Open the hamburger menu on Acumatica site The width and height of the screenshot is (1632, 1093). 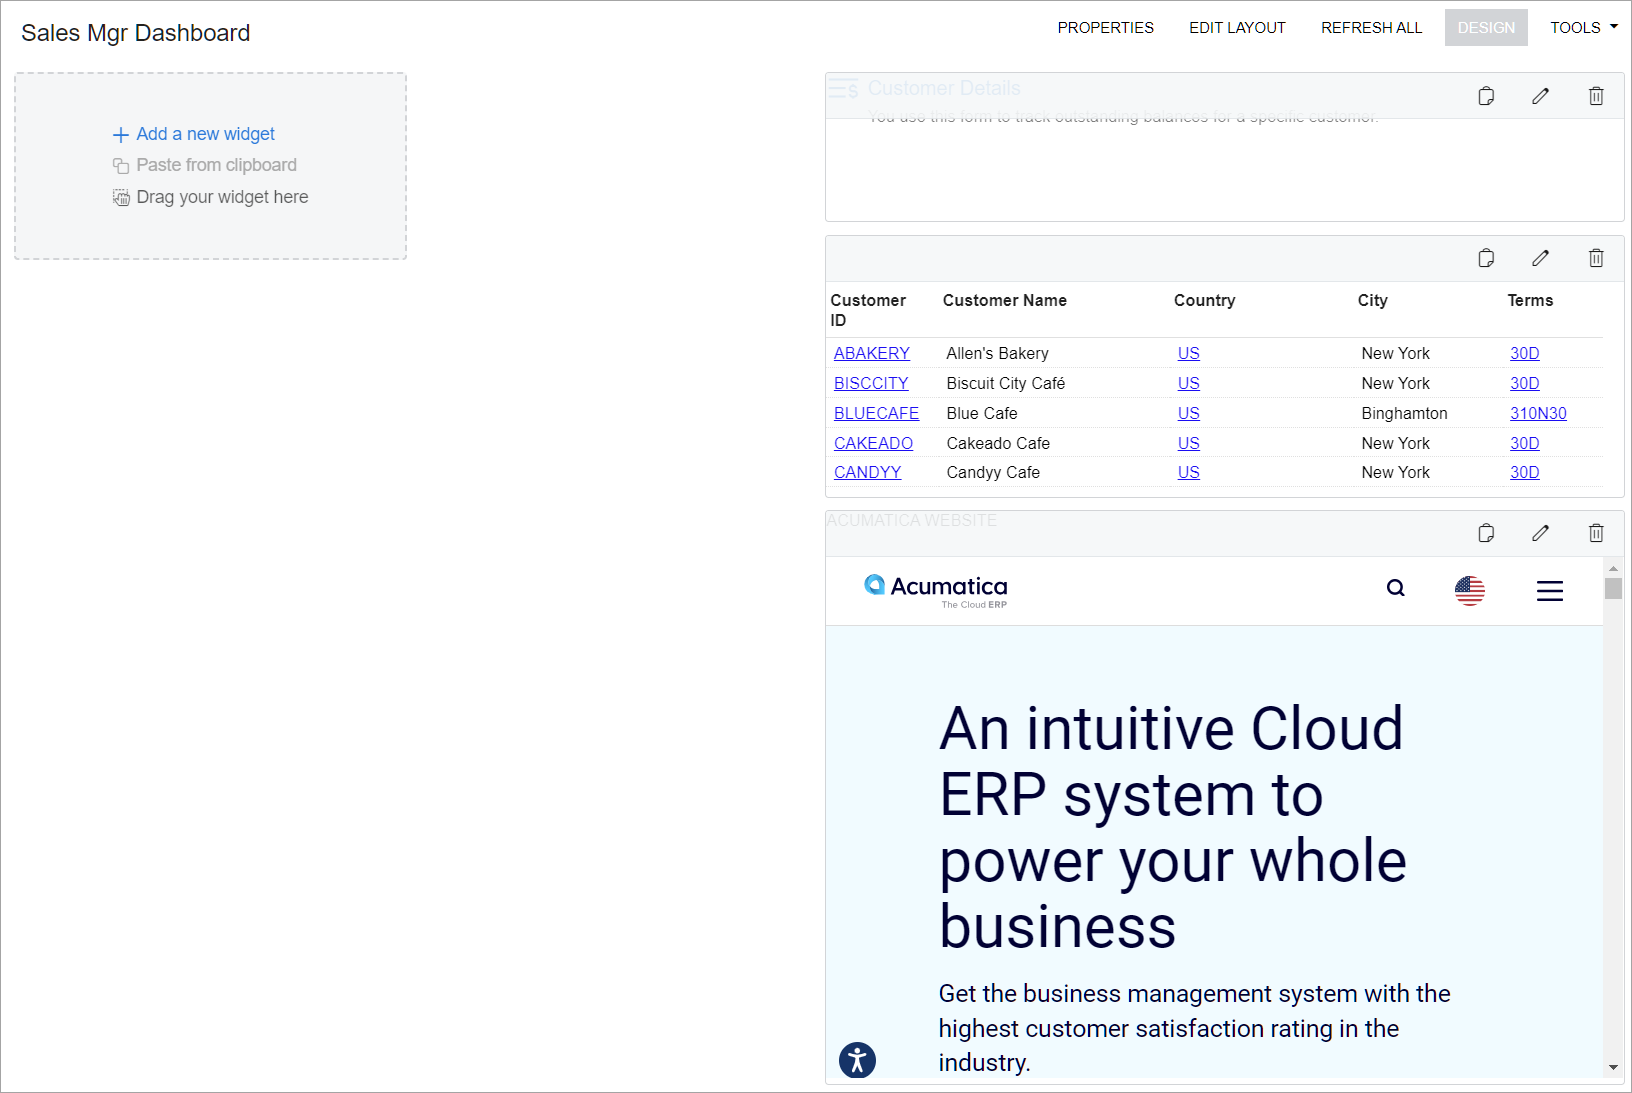(1549, 591)
